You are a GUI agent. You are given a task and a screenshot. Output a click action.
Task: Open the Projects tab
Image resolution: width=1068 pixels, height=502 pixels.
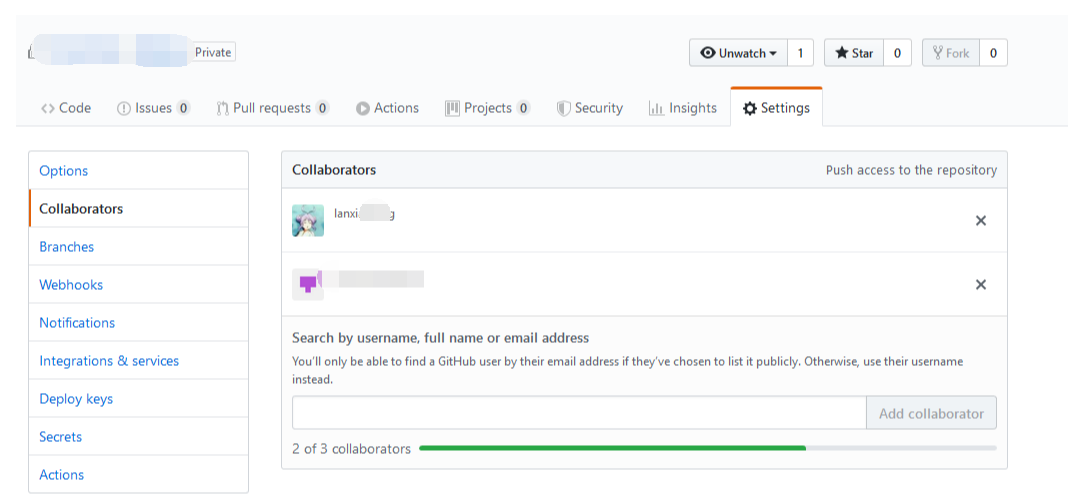point(488,108)
